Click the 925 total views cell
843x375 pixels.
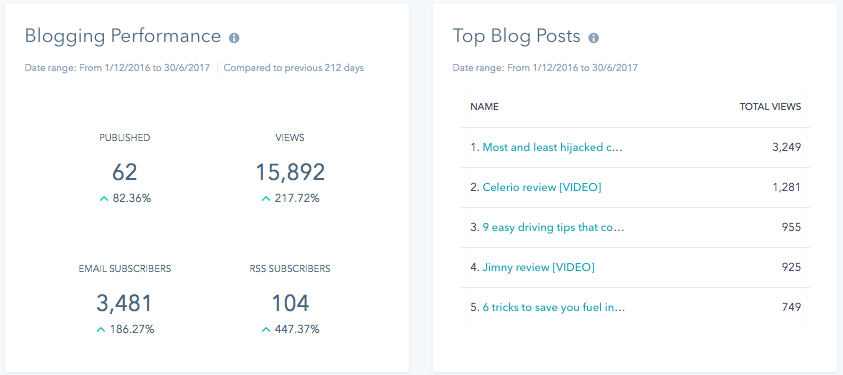[x=791, y=267]
